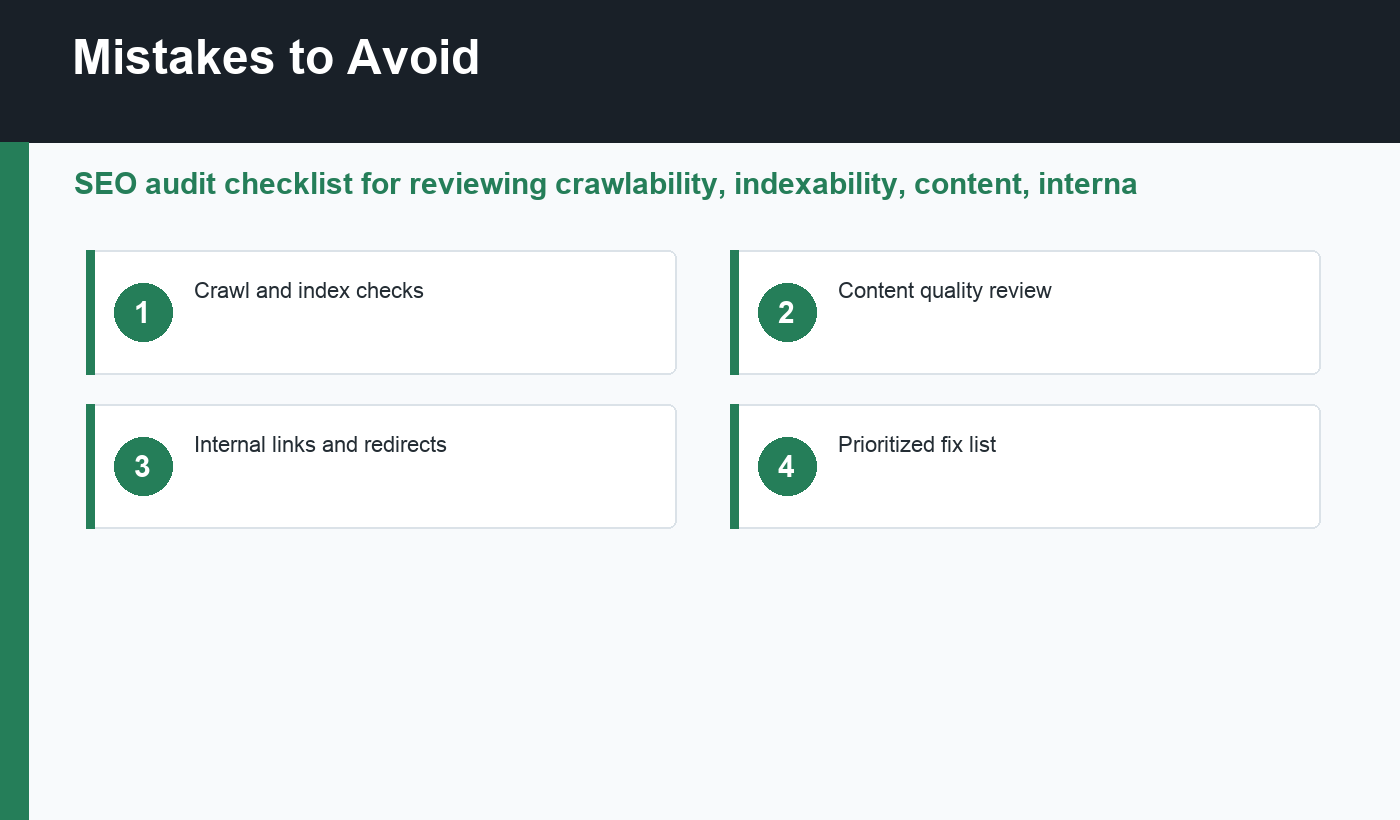Select 'Crawl and index checks' text
The height and width of the screenshot is (820, 1400).
pyautogui.click(x=309, y=291)
